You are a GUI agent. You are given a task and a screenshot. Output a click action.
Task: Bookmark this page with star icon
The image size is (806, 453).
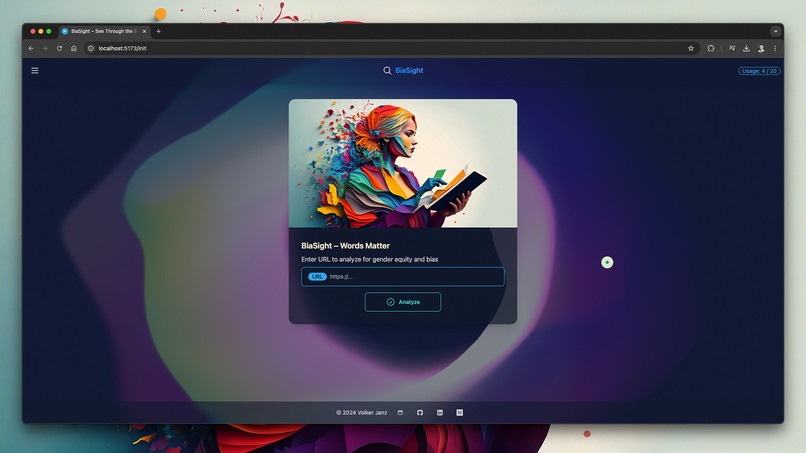[x=691, y=48]
